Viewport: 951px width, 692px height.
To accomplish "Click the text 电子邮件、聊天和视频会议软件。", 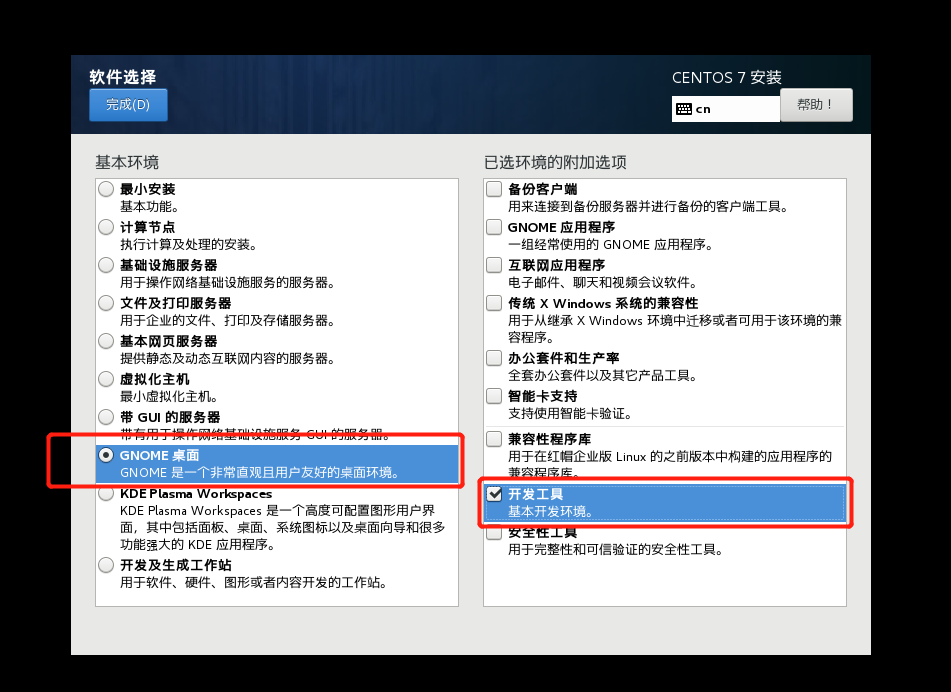I will [x=603, y=283].
